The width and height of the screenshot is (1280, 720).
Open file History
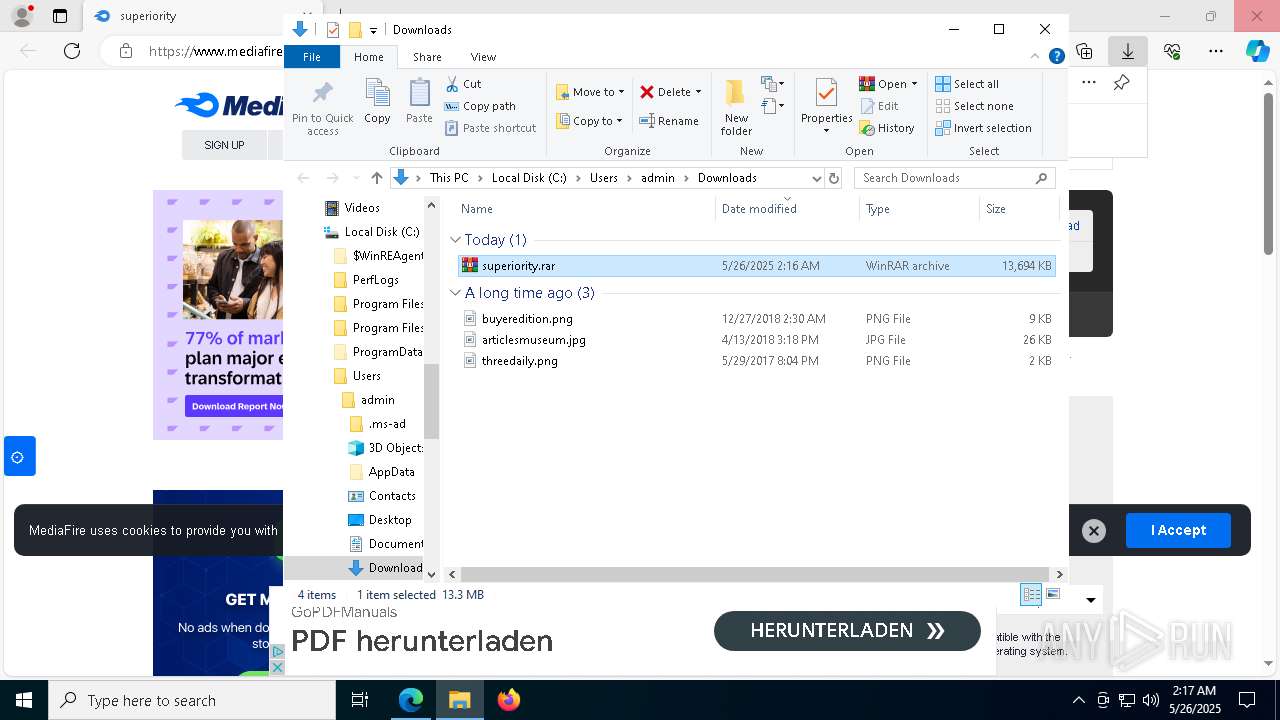coord(887,128)
